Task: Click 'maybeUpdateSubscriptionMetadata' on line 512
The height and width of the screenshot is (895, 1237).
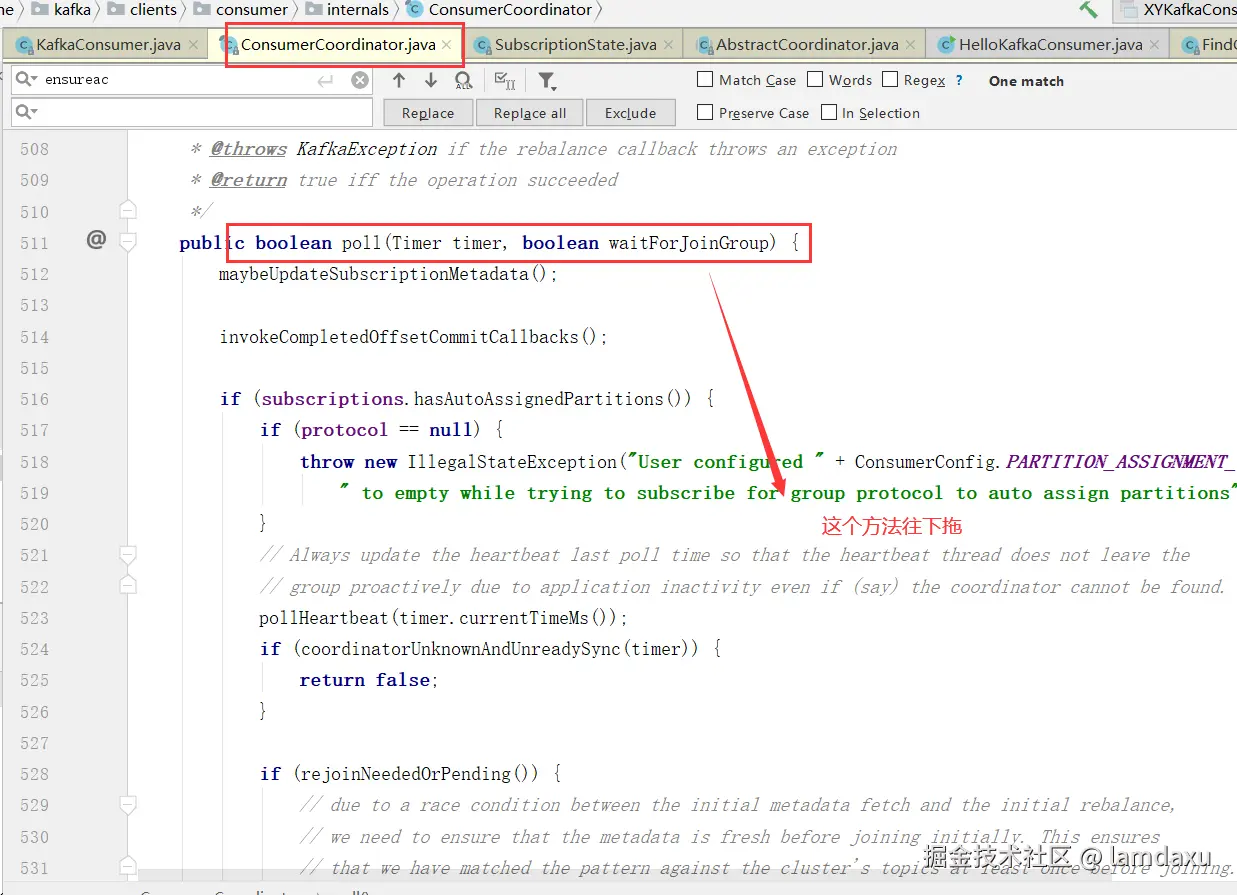Action: click(373, 274)
